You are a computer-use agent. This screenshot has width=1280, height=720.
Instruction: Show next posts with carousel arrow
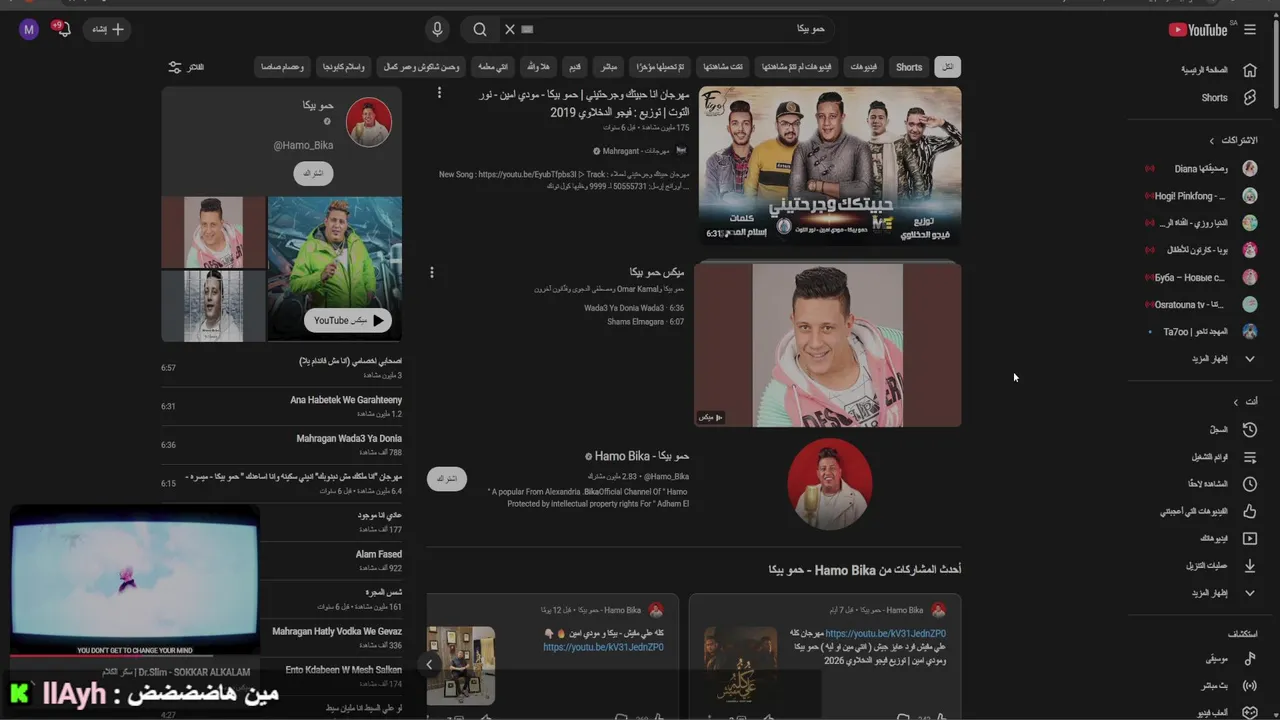pyautogui.click(x=429, y=664)
